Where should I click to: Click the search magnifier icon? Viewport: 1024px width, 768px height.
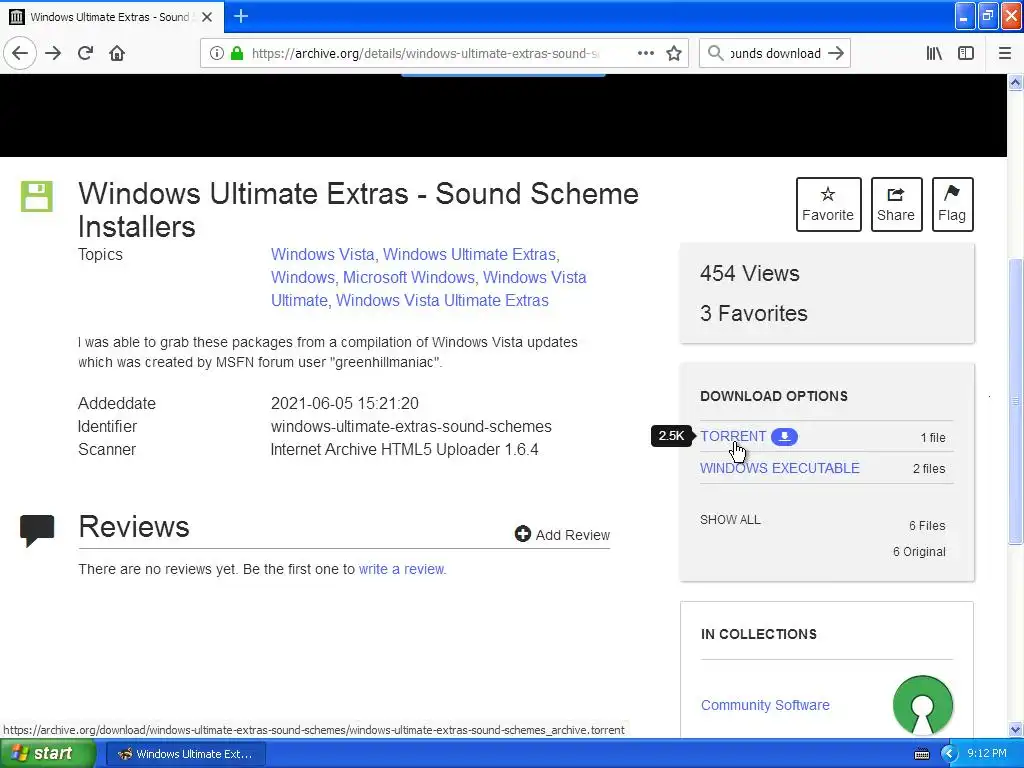click(x=716, y=54)
